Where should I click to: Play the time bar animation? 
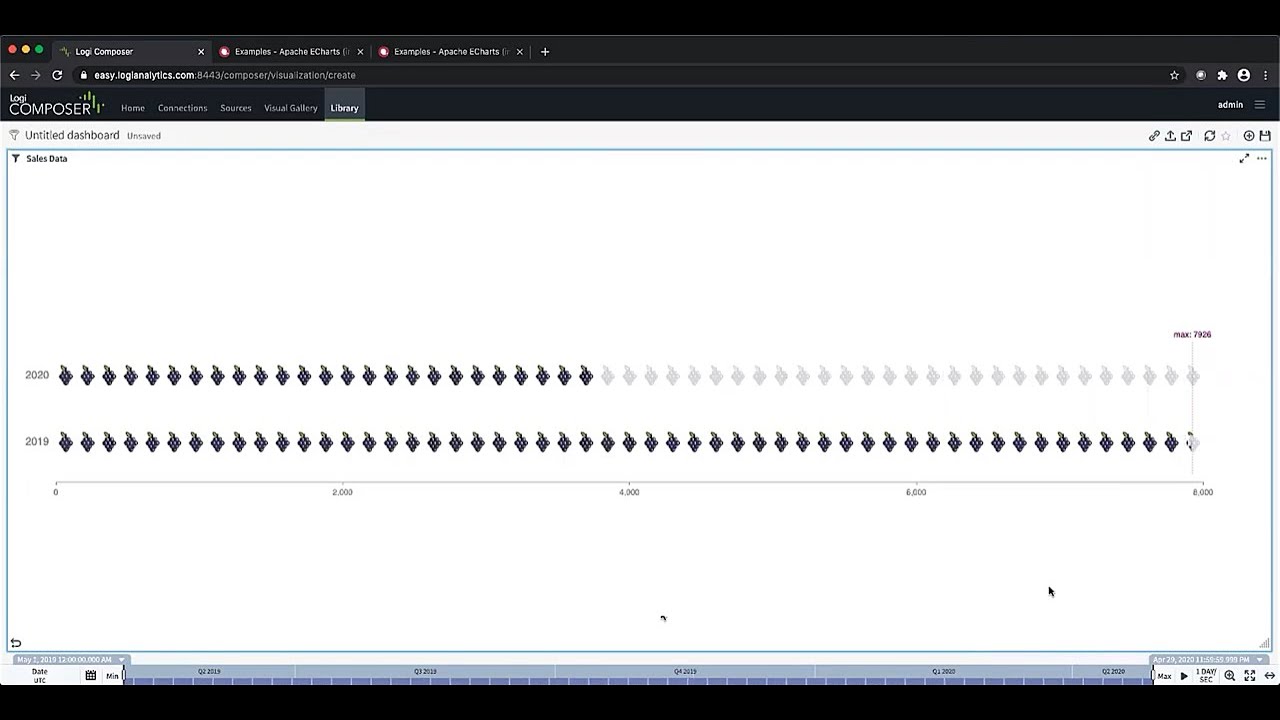coord(1184,676)
